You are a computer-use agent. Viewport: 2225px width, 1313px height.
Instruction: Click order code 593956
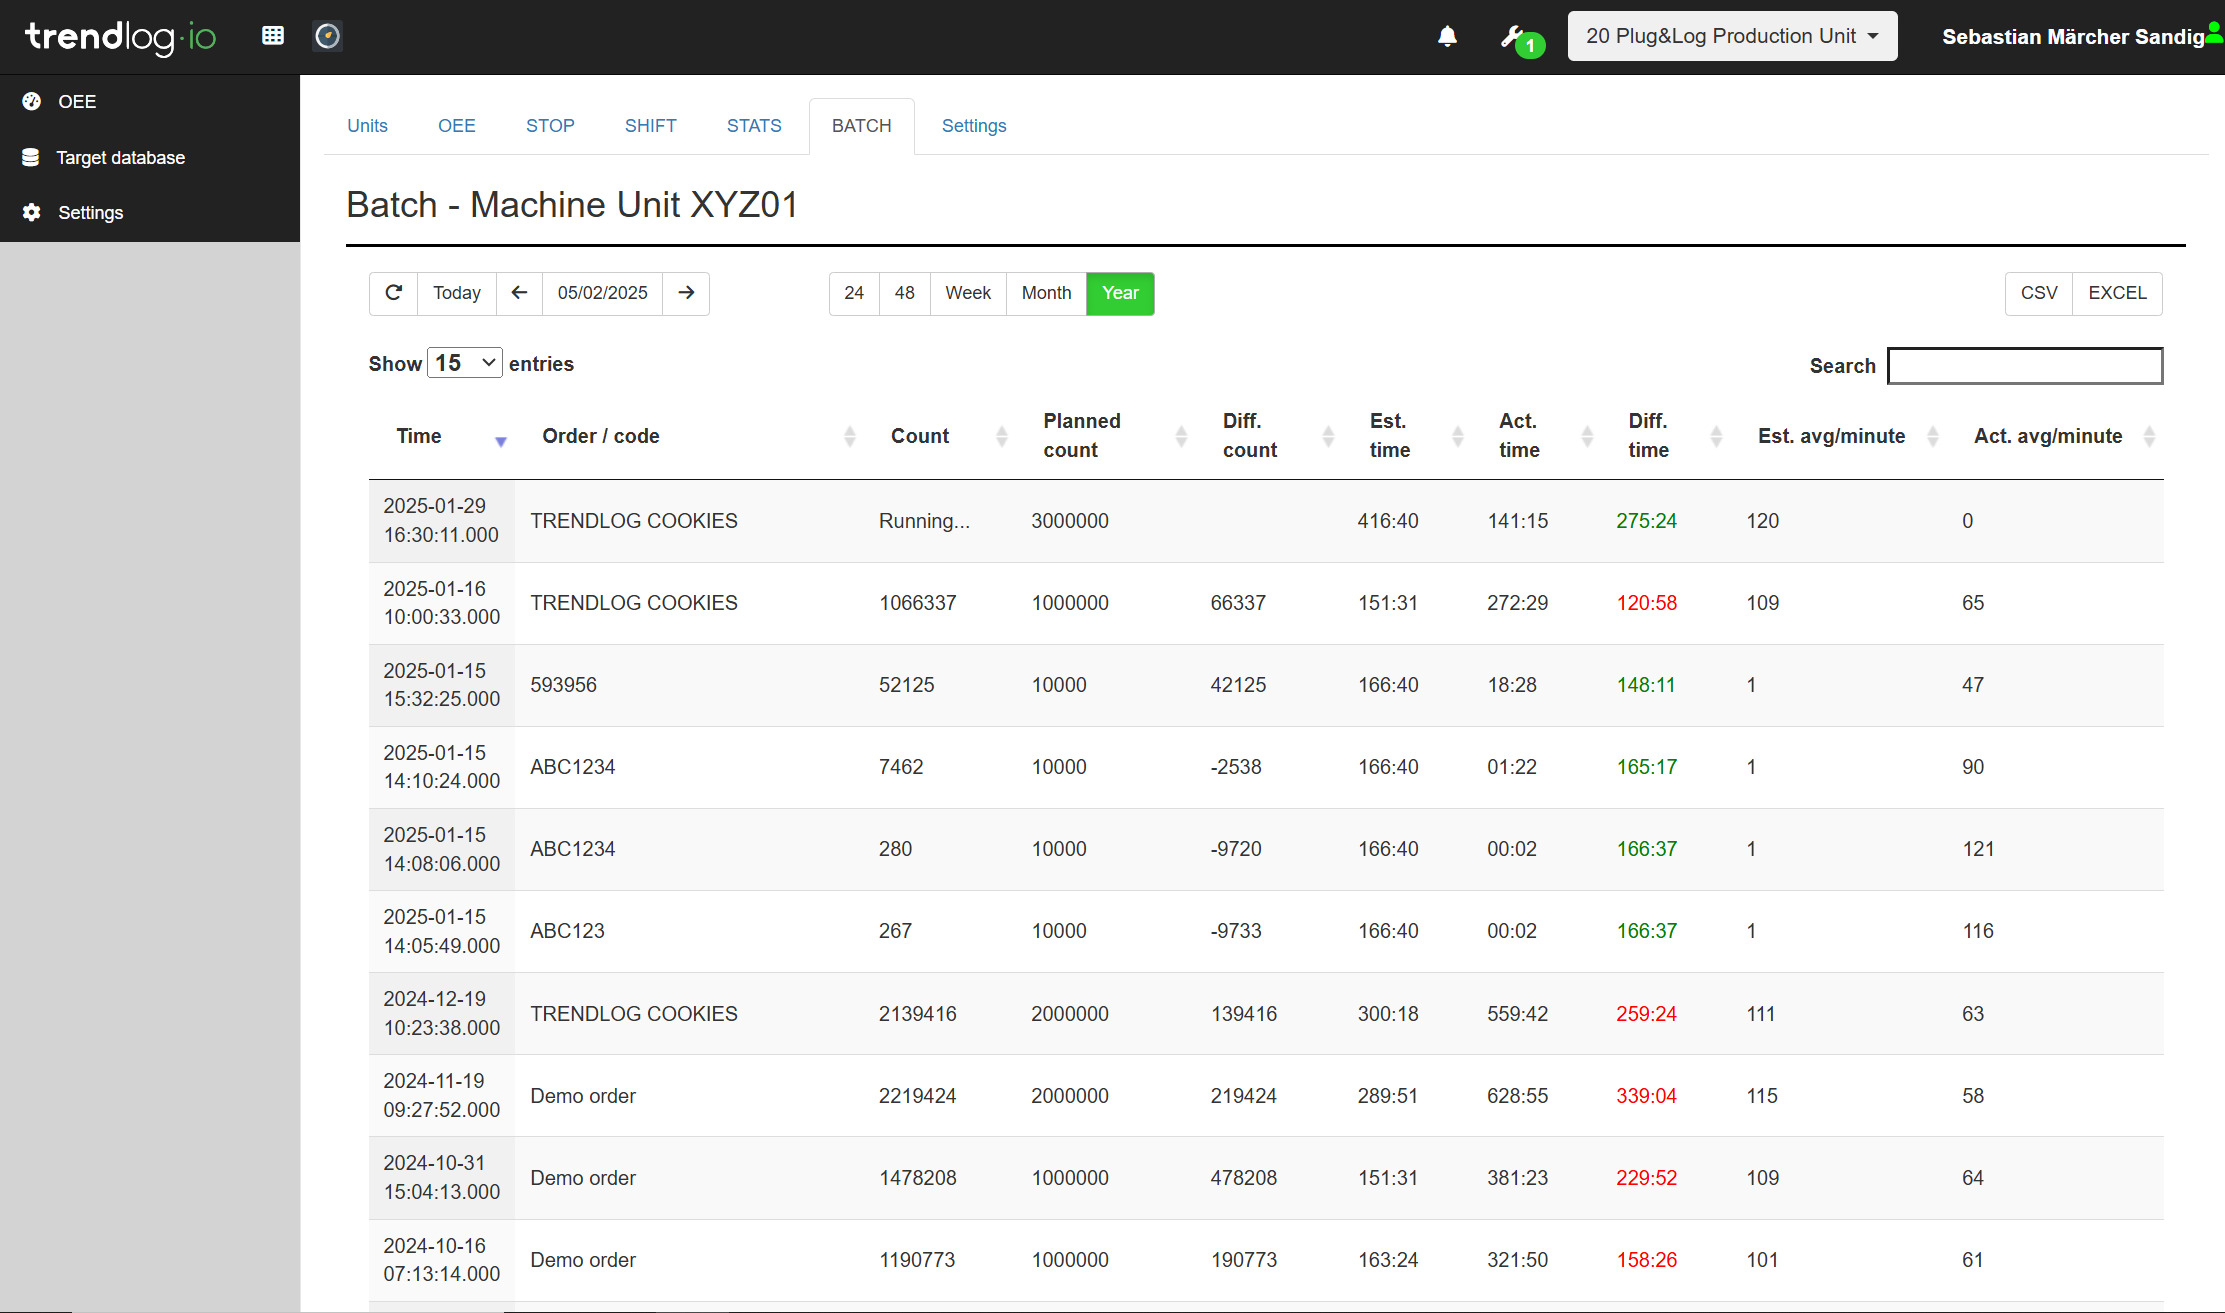[563, 685]
